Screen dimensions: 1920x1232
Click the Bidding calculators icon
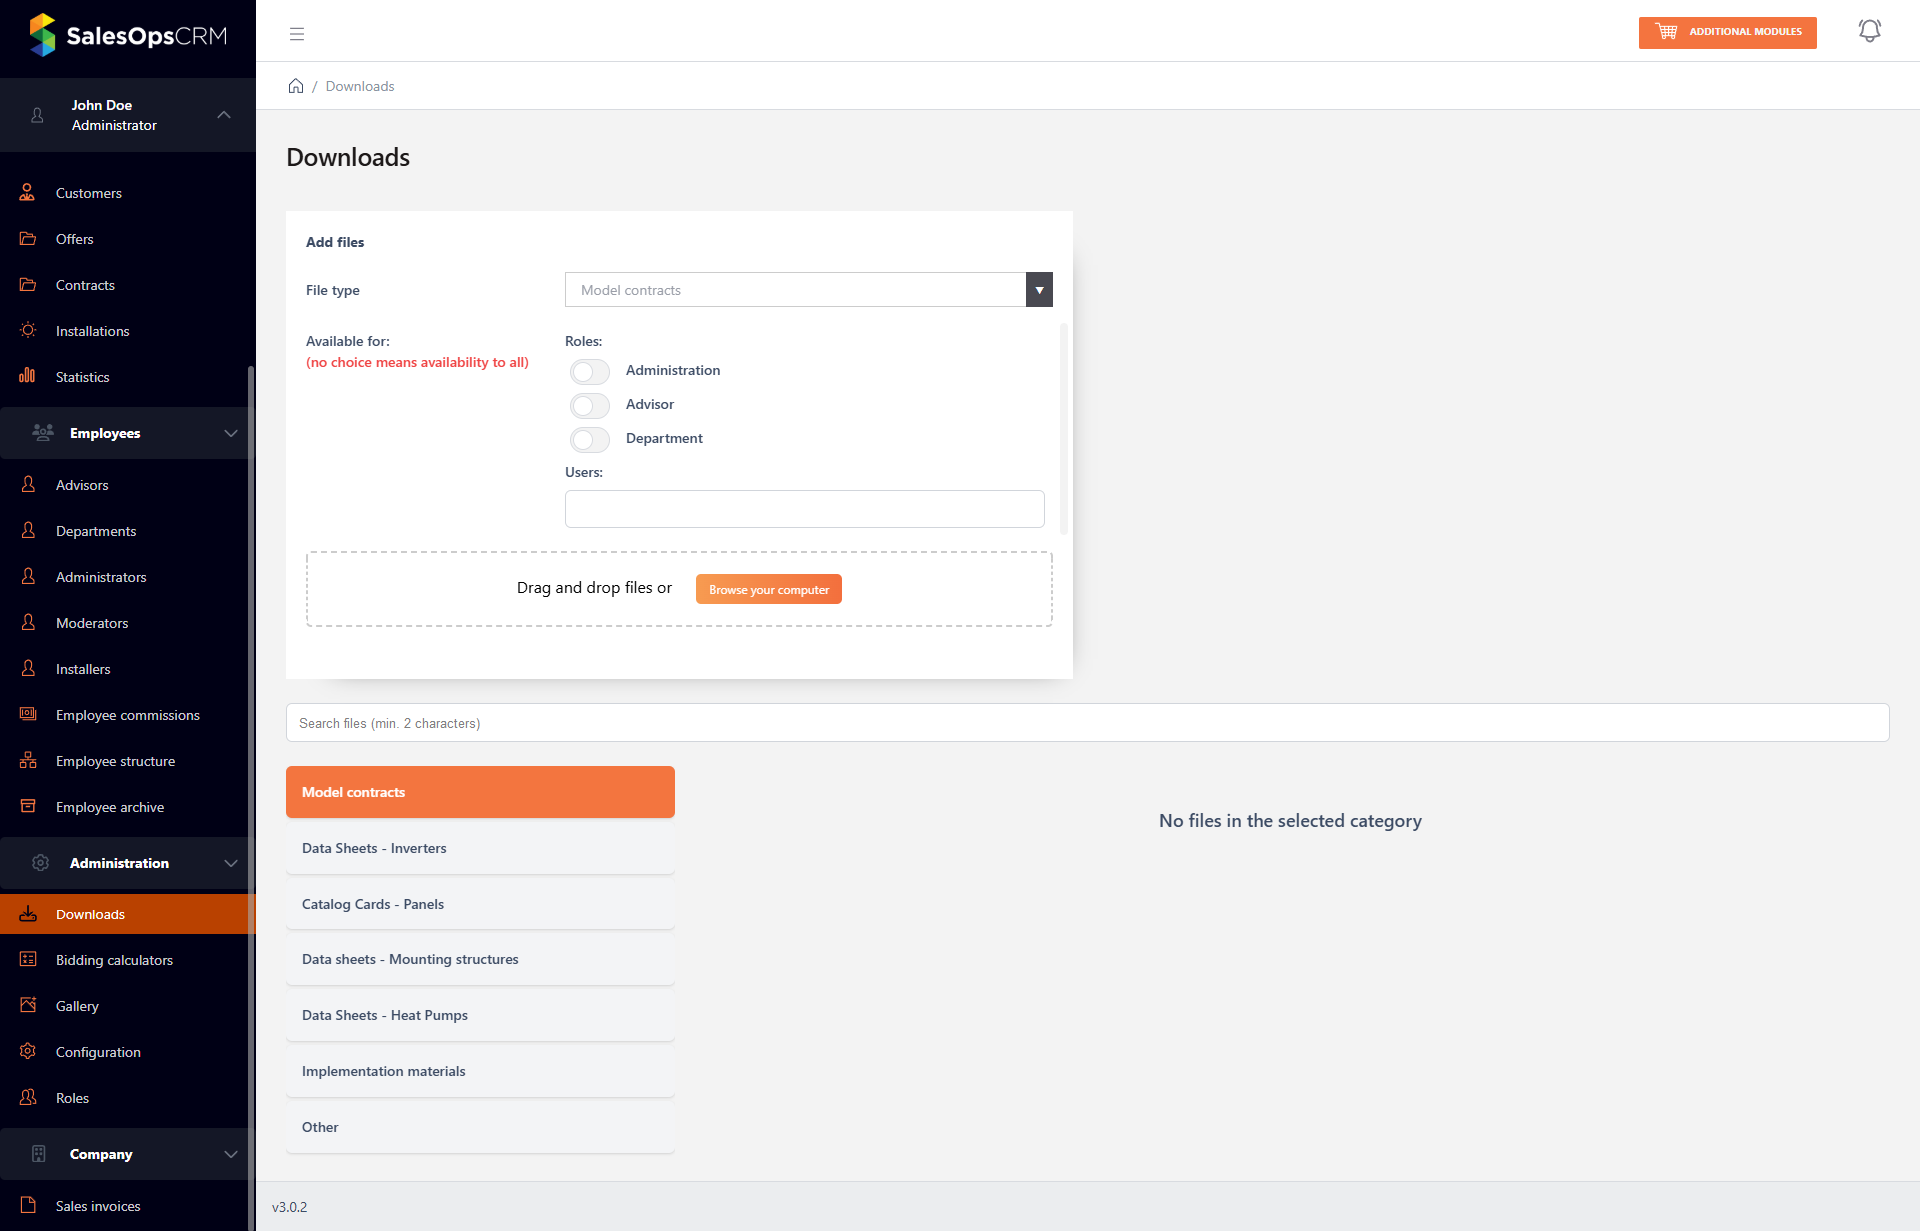click(x=28, y=959)
